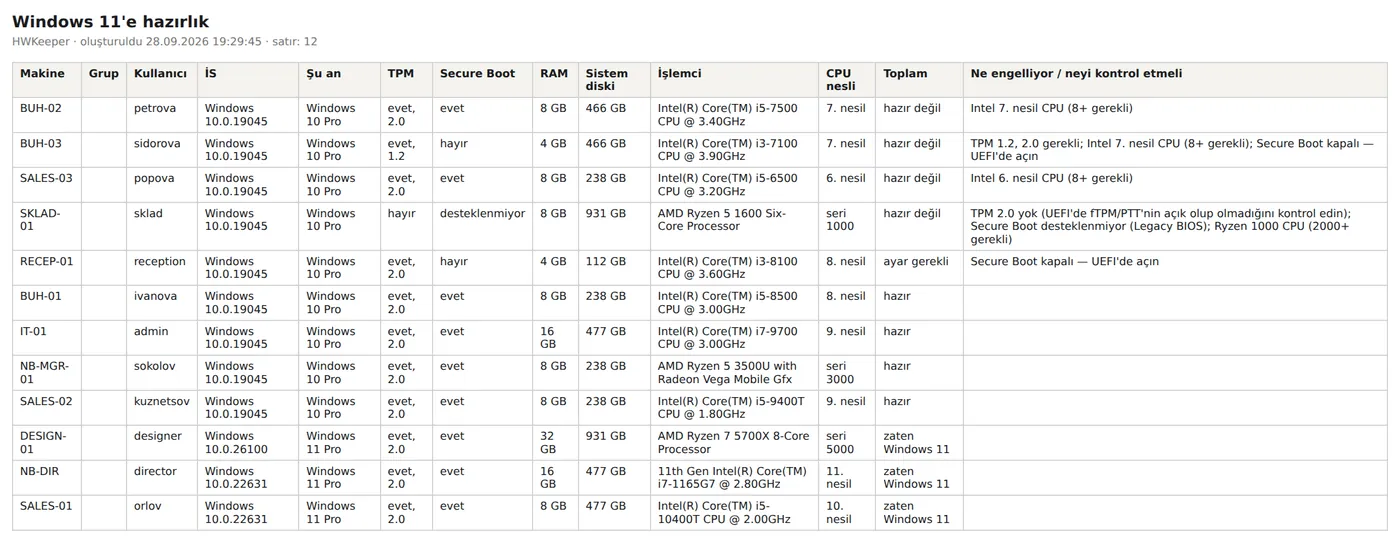Click the '10. nesil' CPU generation cell
The height and width of the screenshot is (551, 1400).
click(x=847, y=513)
